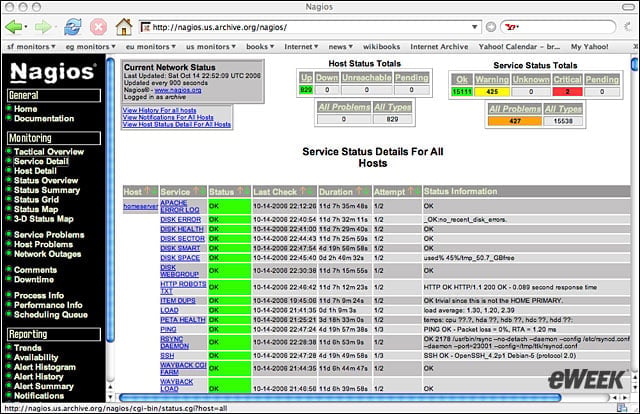Focus the URL address field
The image size is (640, 414).
click(310, 27)
